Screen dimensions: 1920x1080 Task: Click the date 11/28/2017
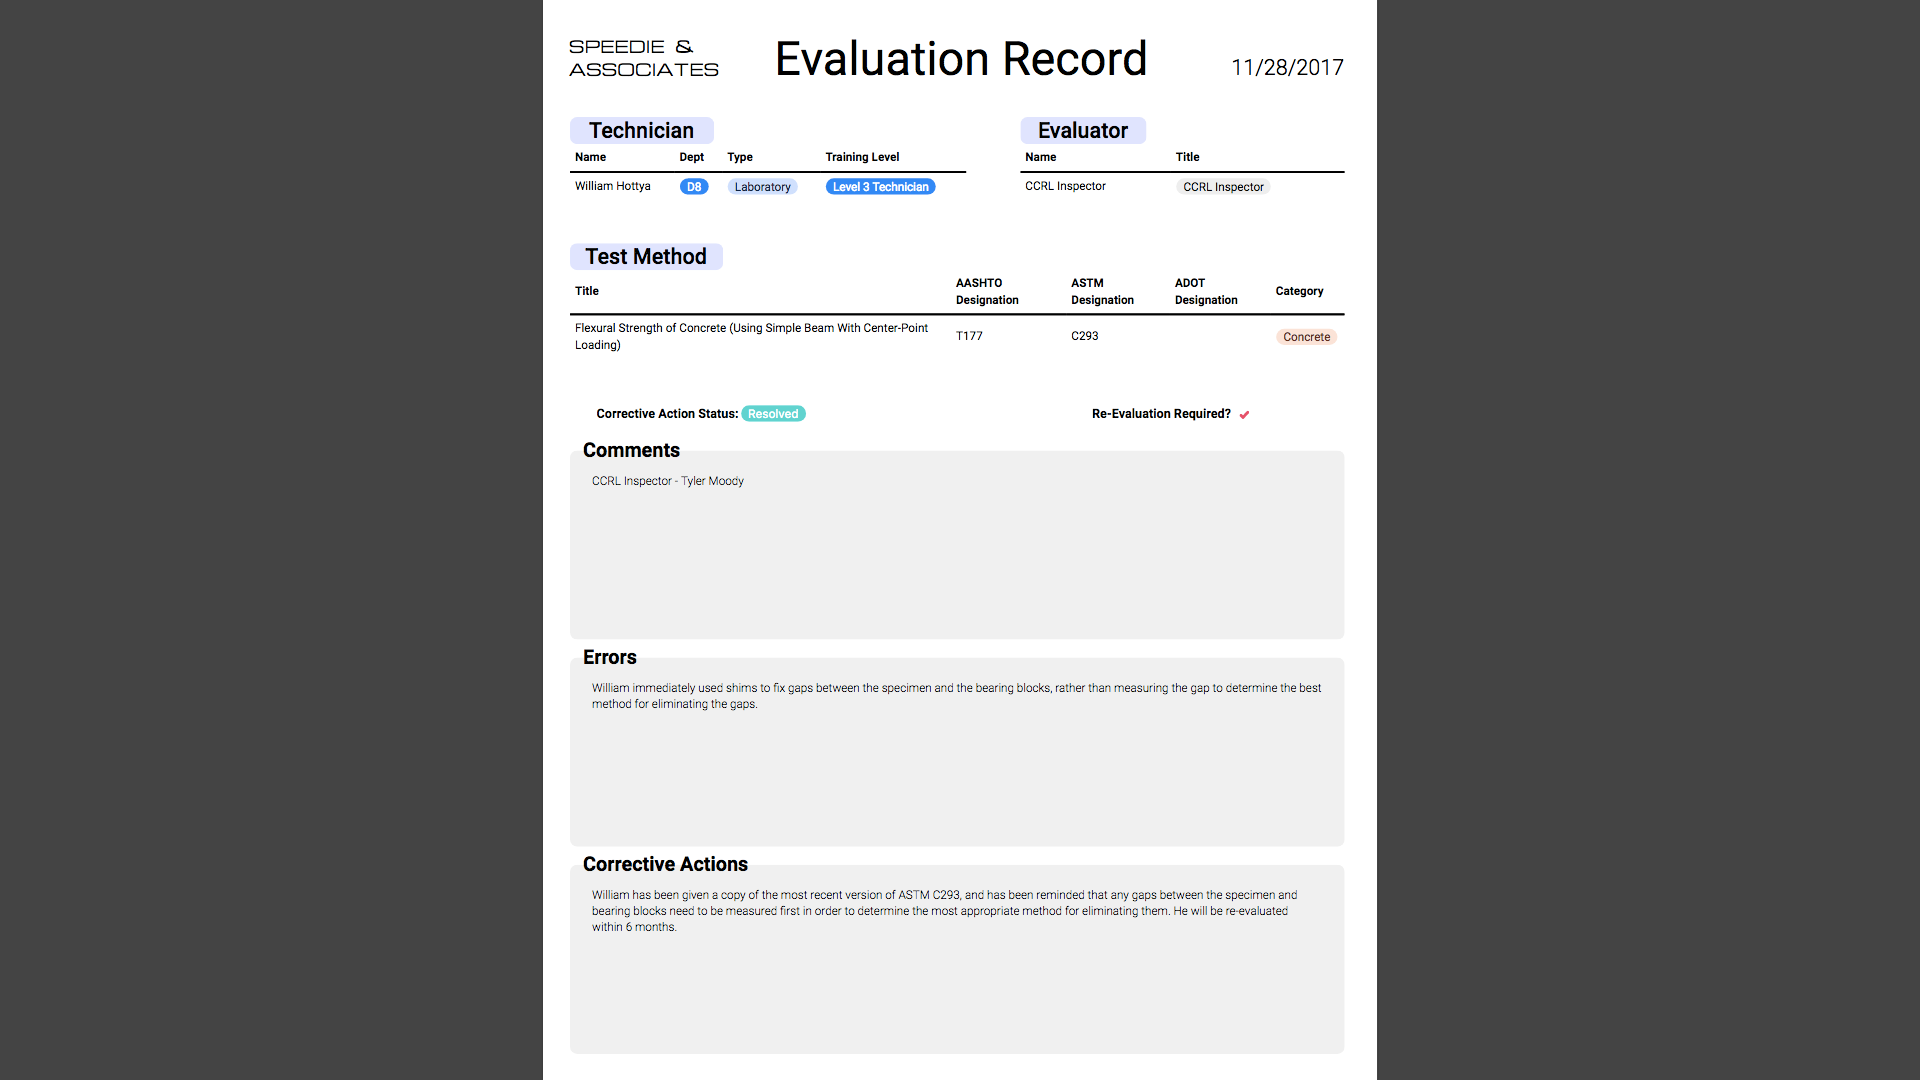pos(1287,67)
